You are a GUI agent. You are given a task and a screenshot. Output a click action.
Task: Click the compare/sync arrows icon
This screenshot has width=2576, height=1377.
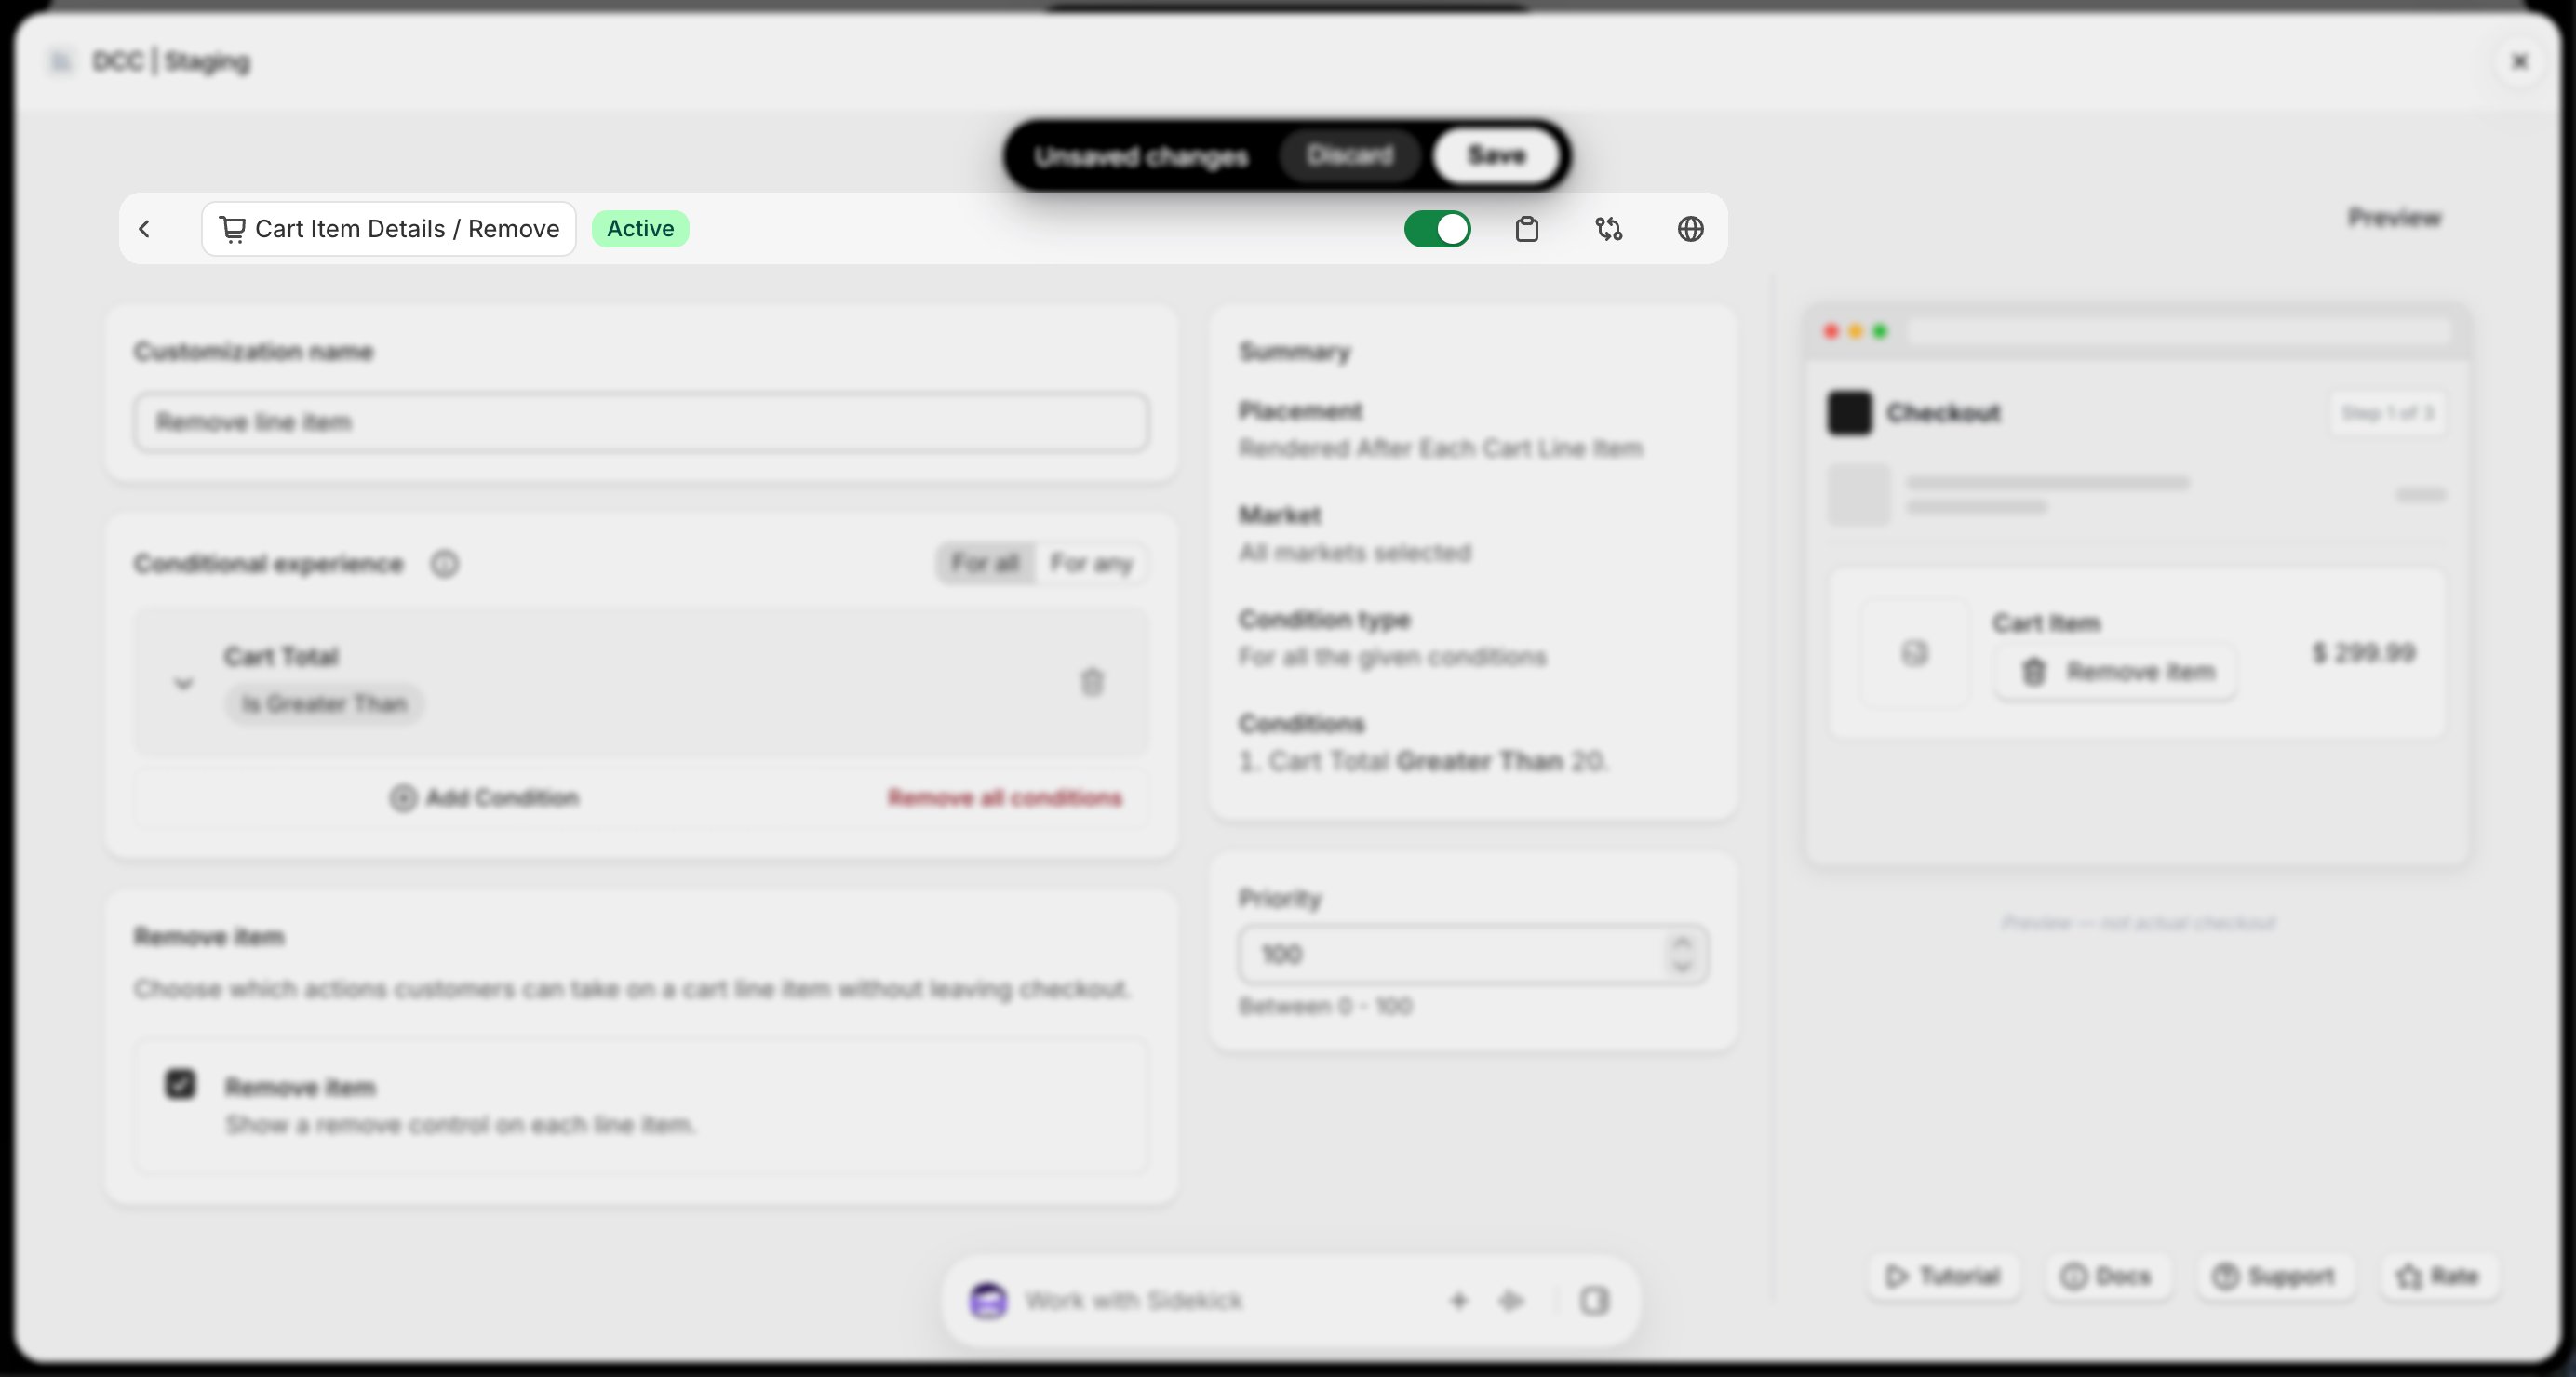click(x=1608, y=229)
